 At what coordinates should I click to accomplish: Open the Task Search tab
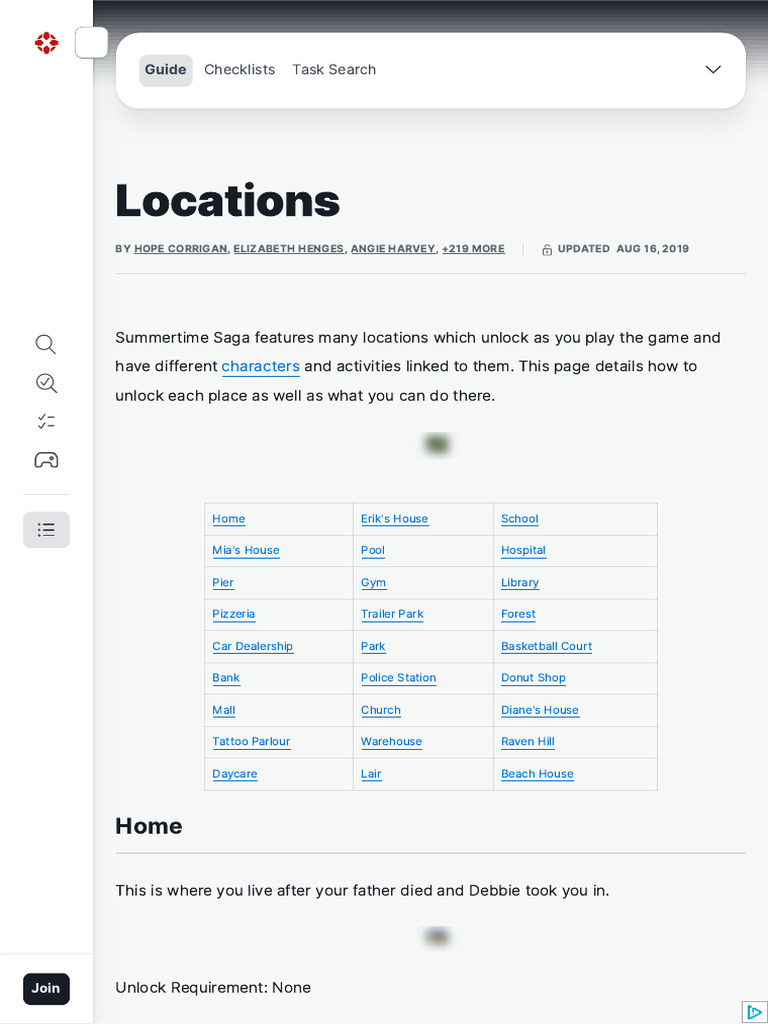coord(334,70)
